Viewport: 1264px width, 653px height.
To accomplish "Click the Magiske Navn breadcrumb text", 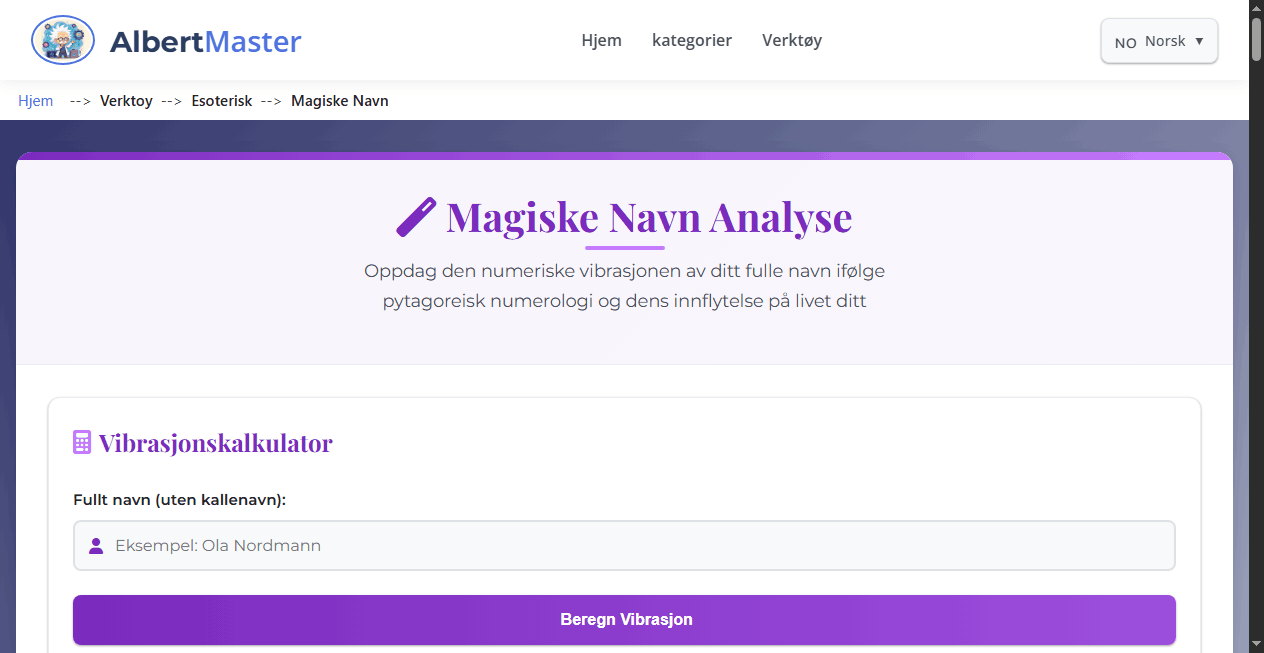I will 340,101.
